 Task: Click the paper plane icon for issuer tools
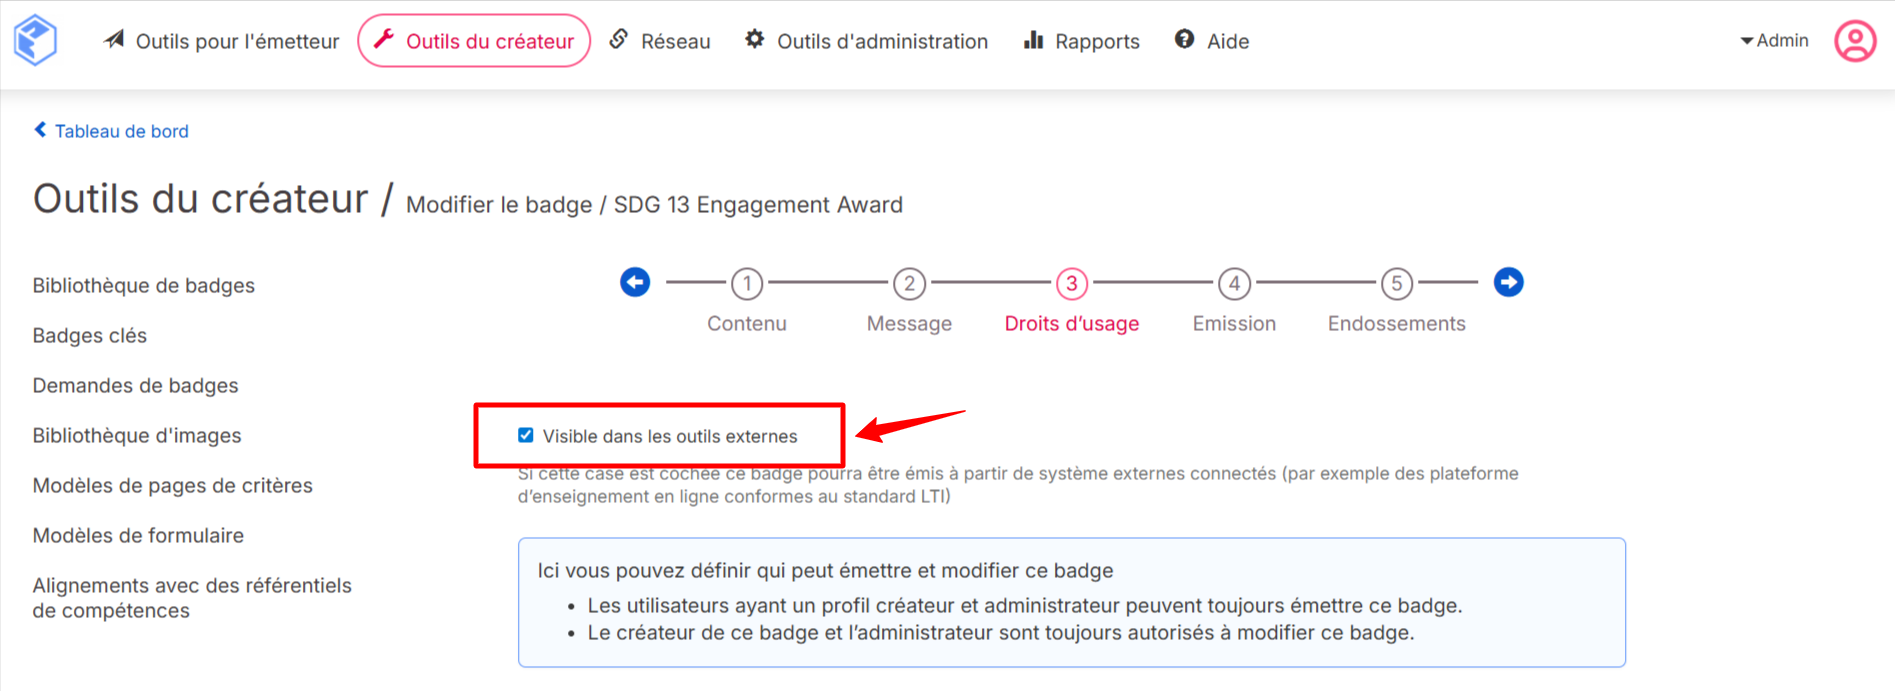[x=115, y=40]
